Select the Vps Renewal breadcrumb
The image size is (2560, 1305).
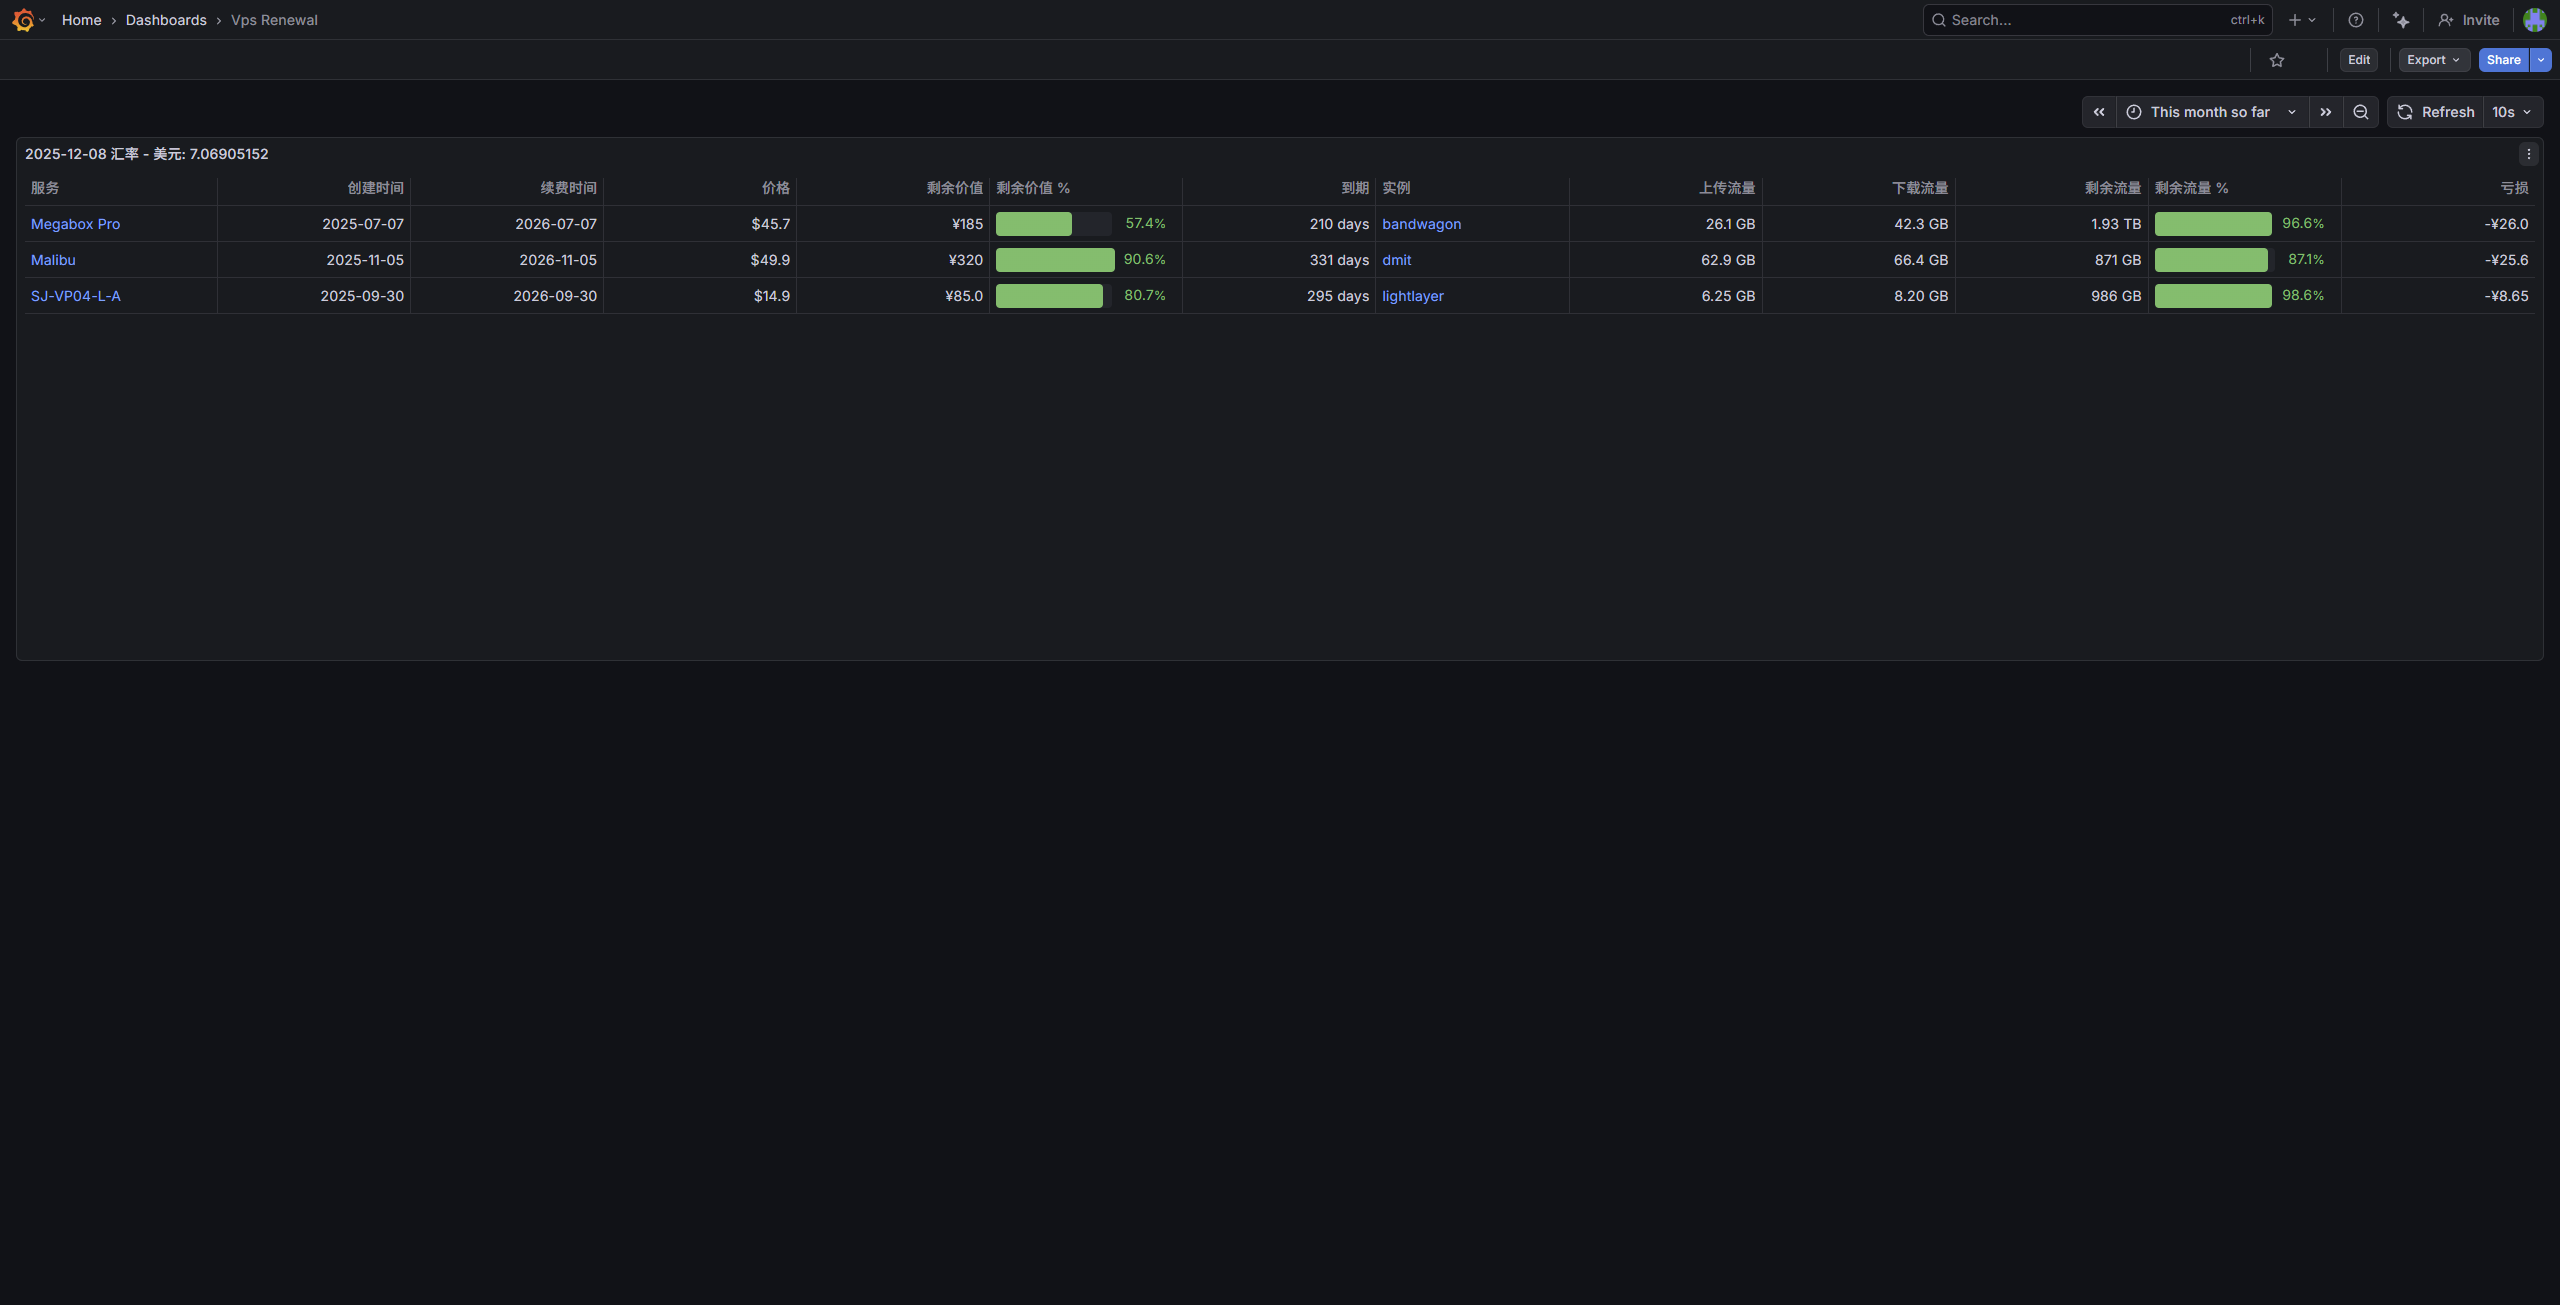(274, 20)
